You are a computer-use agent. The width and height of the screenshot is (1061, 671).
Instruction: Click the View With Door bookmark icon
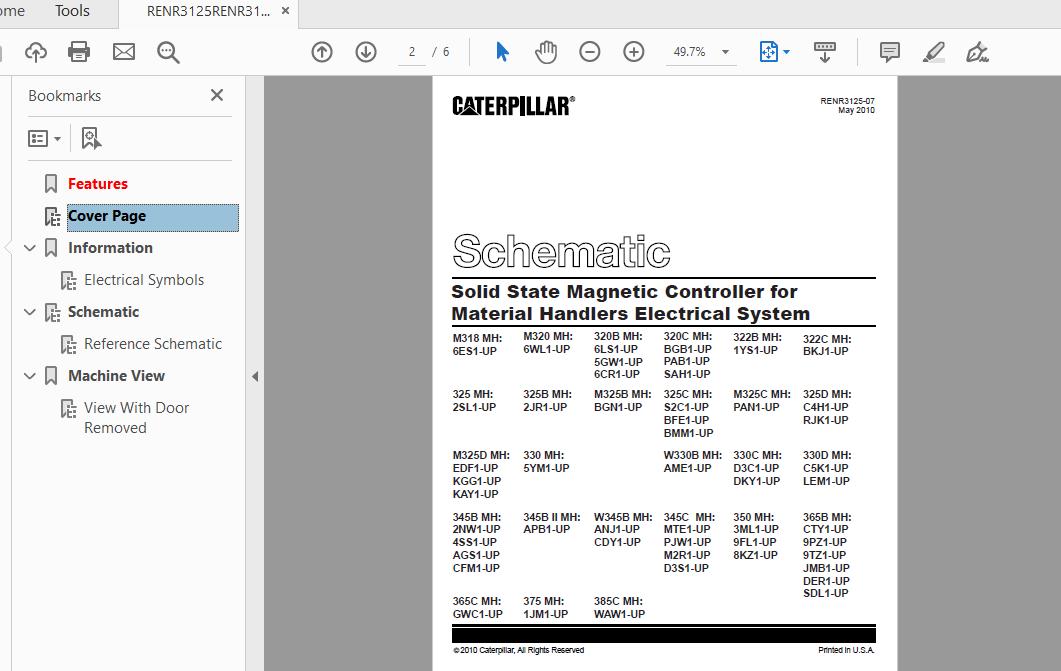[68, 409]
